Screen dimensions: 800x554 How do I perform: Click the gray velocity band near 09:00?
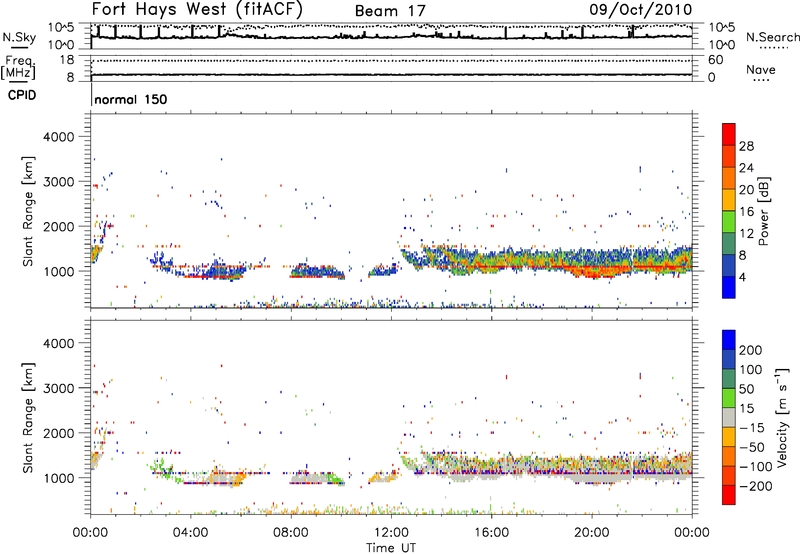click(309, 479)
